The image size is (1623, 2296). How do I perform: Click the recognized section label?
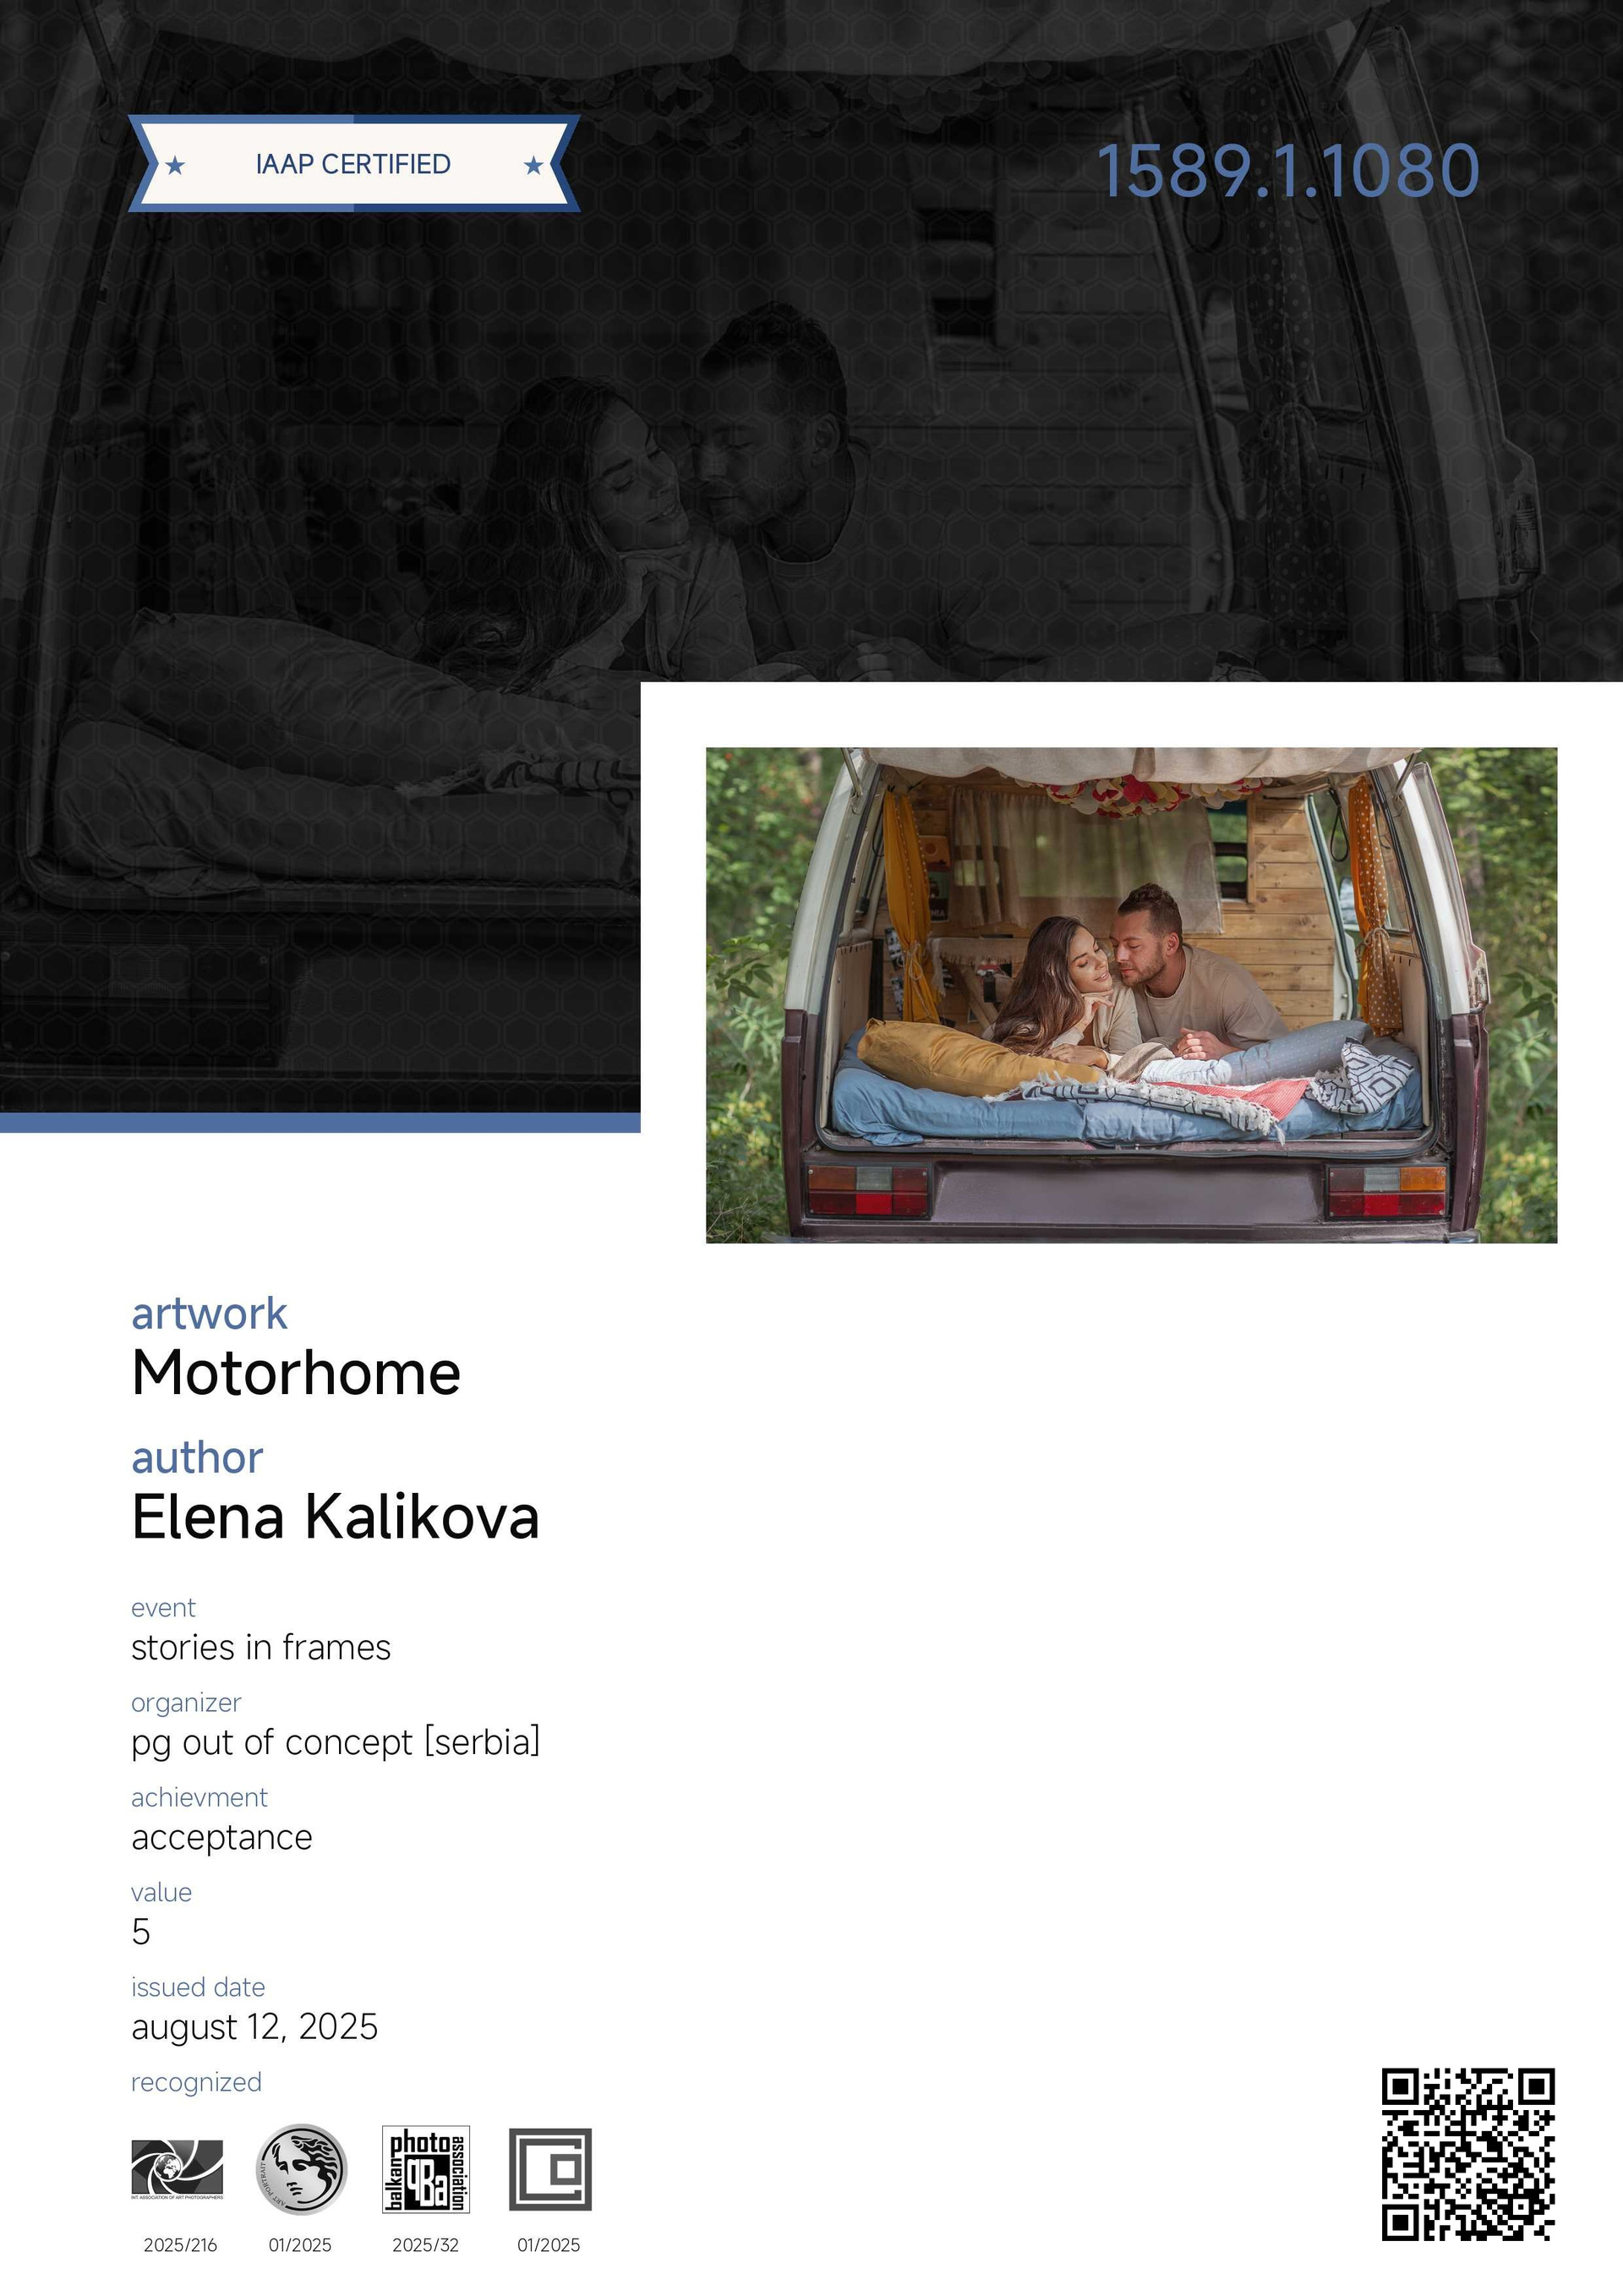[x=196, y=2082]
